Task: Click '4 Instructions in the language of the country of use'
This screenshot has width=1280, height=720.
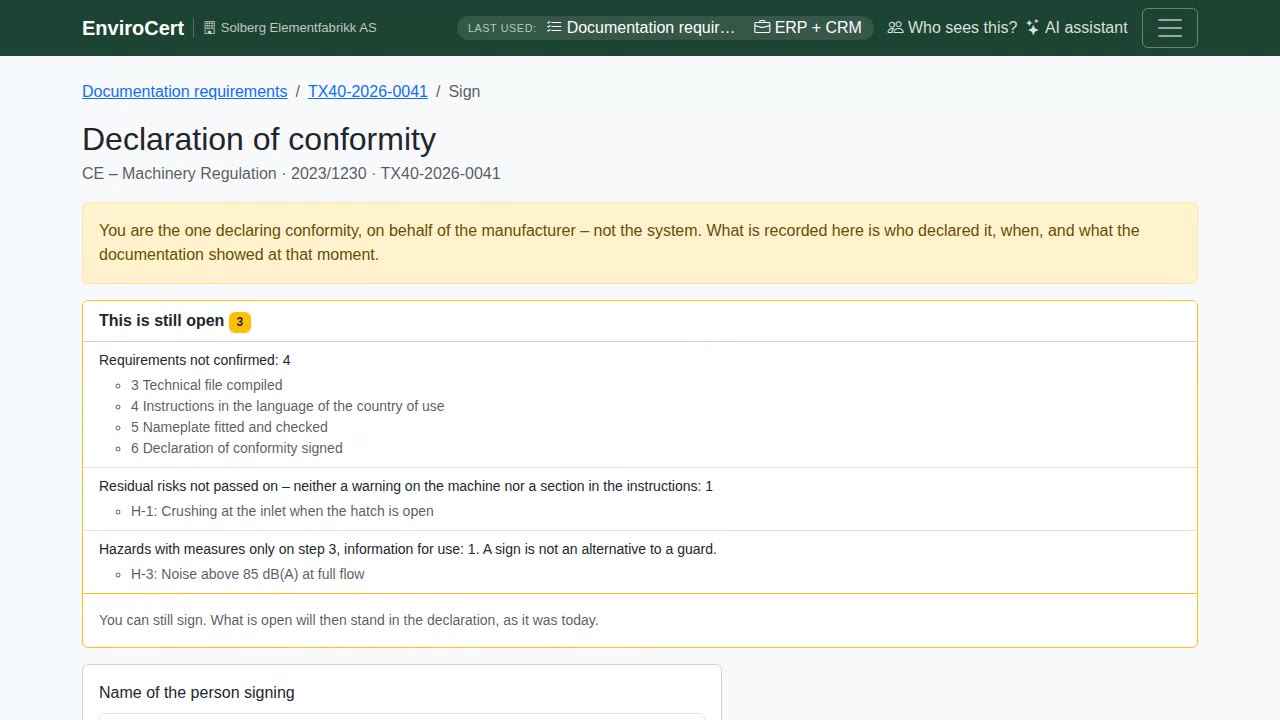Action: (x=288, y=406)
